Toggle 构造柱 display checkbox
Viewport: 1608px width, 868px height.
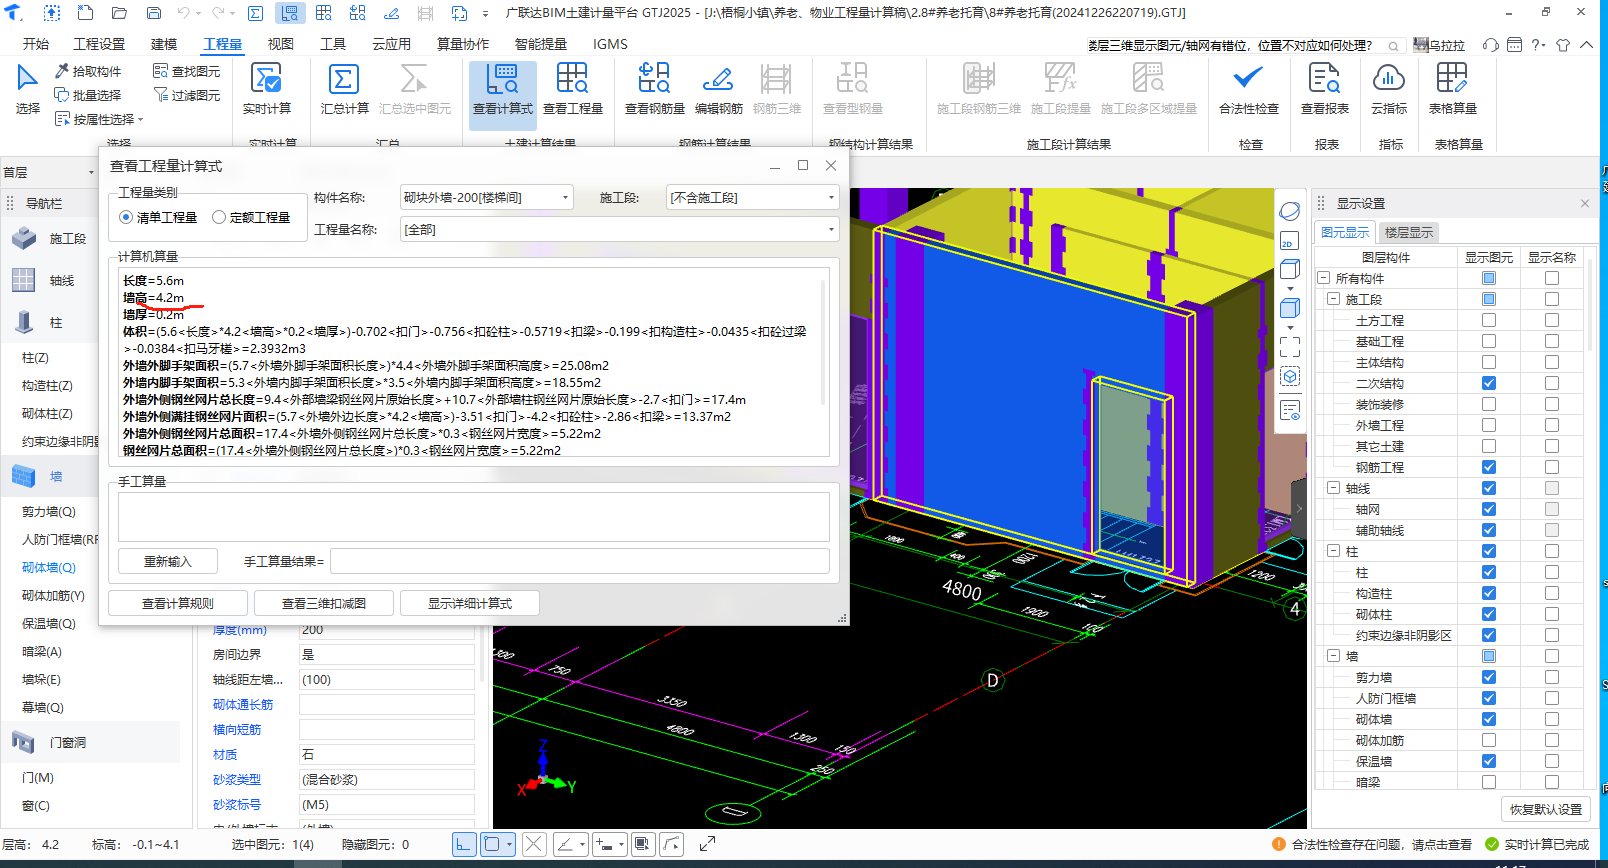tap(1489, 593)
